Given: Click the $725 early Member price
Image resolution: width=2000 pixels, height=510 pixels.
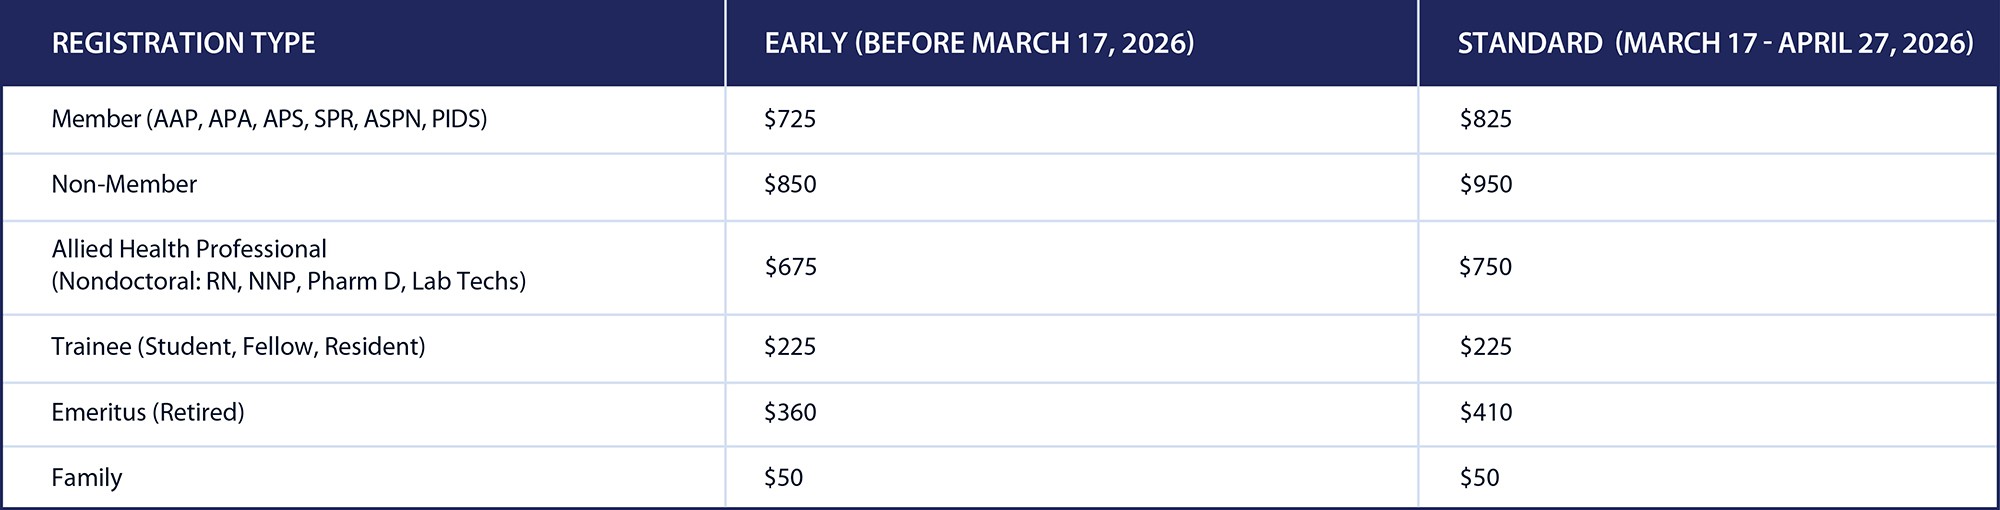Looking at the screenshot, I should tap(790, 119).
